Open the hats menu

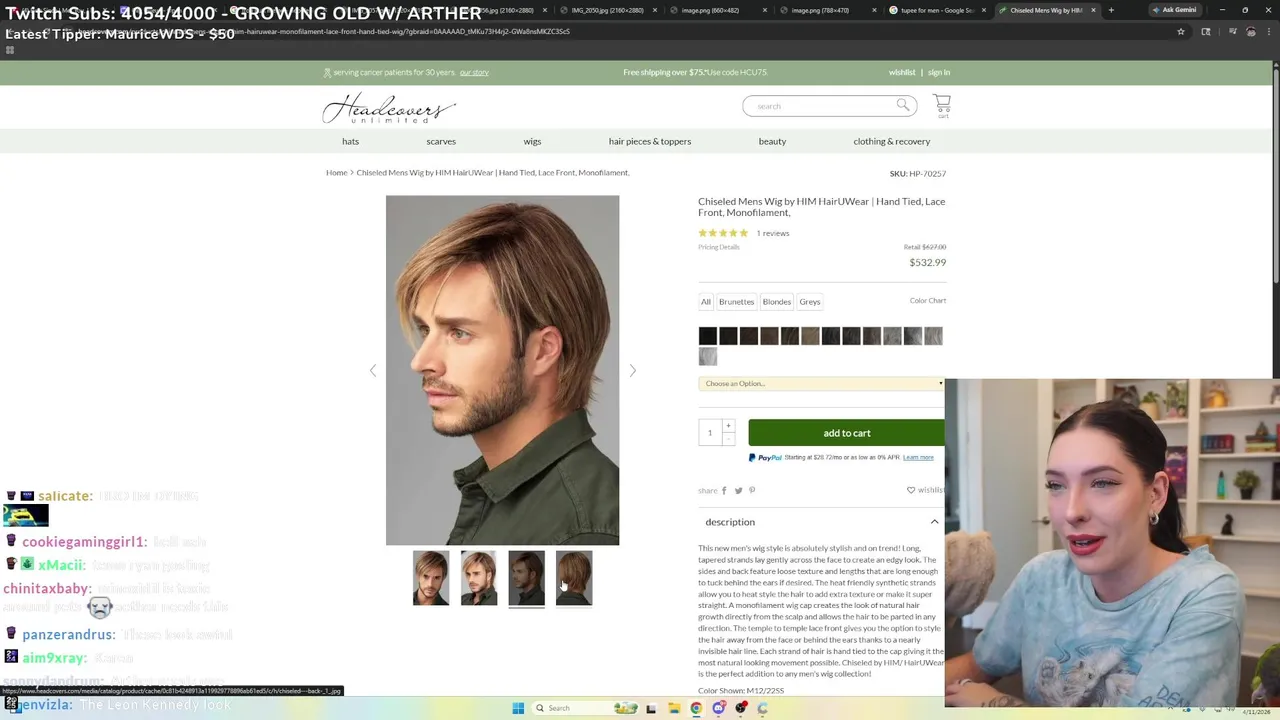[x=350, y=141]
